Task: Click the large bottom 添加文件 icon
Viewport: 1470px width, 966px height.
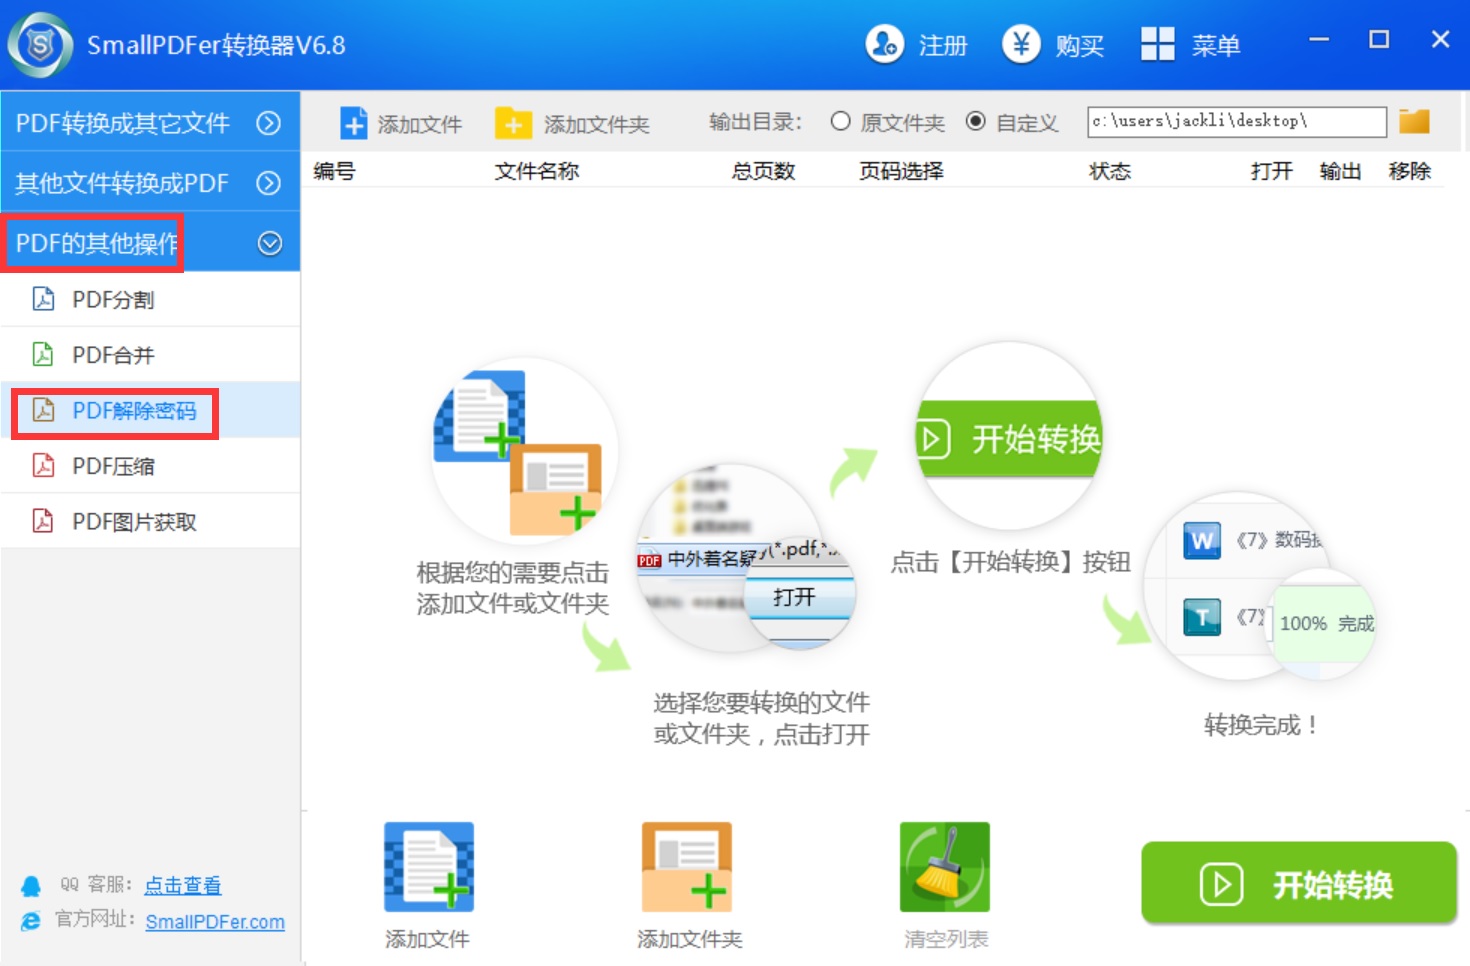Action: pos(429,867)
